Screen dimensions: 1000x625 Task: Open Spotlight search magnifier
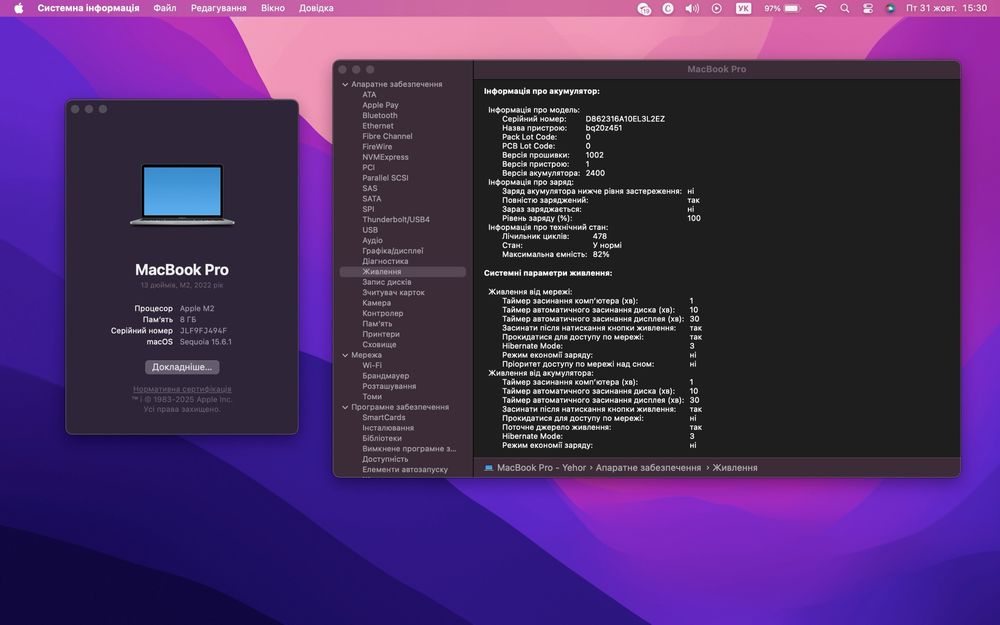pos(844,8)
